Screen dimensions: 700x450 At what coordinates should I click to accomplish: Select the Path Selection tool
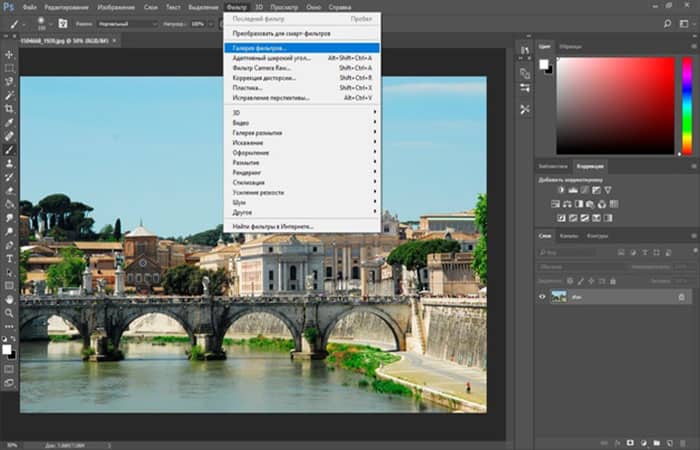(x=9, y=272)
